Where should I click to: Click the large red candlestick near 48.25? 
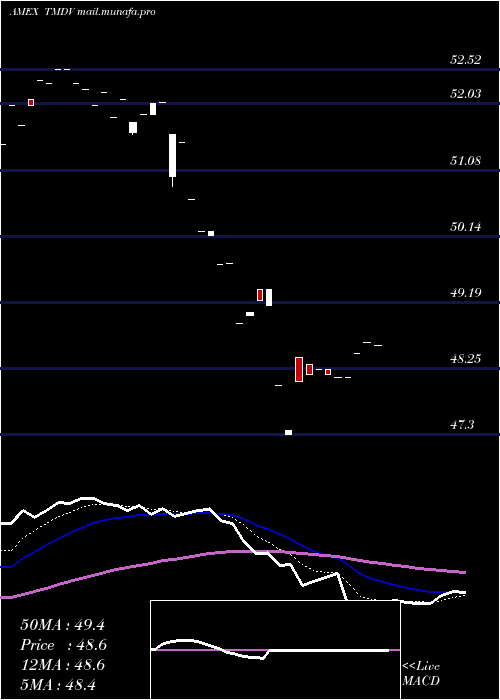[299, 369]
